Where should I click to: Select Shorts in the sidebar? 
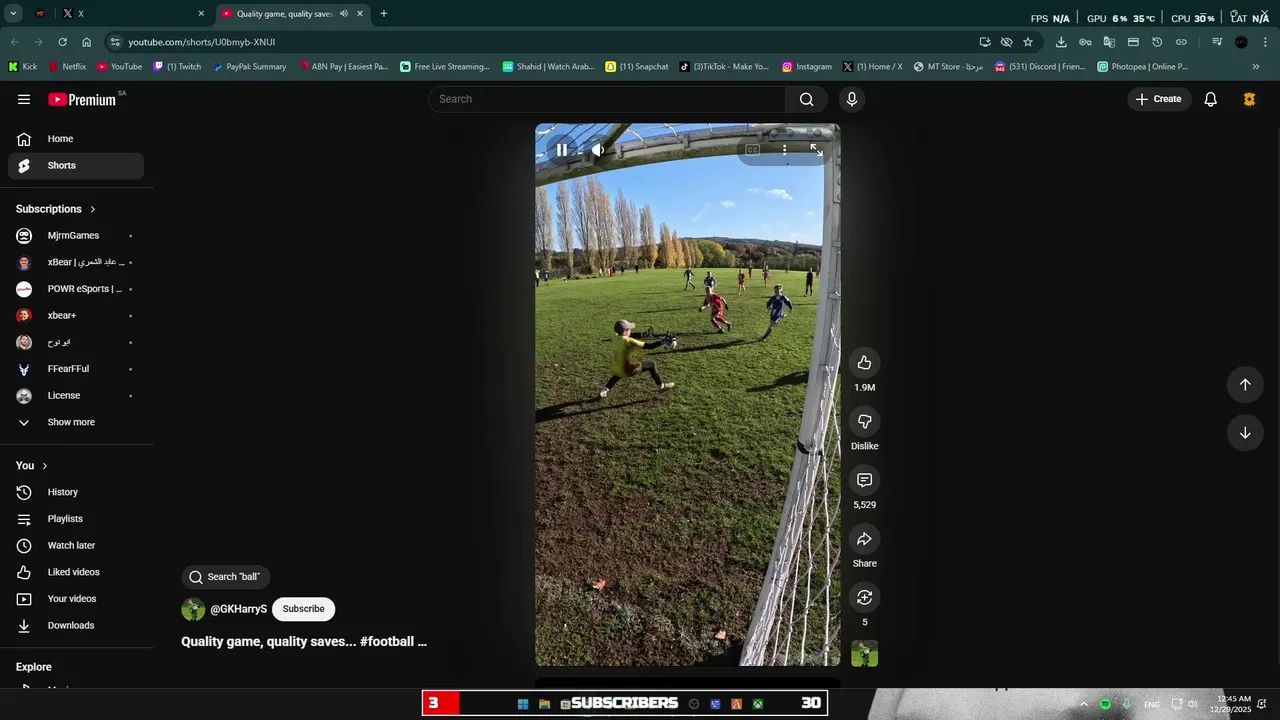point(76,165)
